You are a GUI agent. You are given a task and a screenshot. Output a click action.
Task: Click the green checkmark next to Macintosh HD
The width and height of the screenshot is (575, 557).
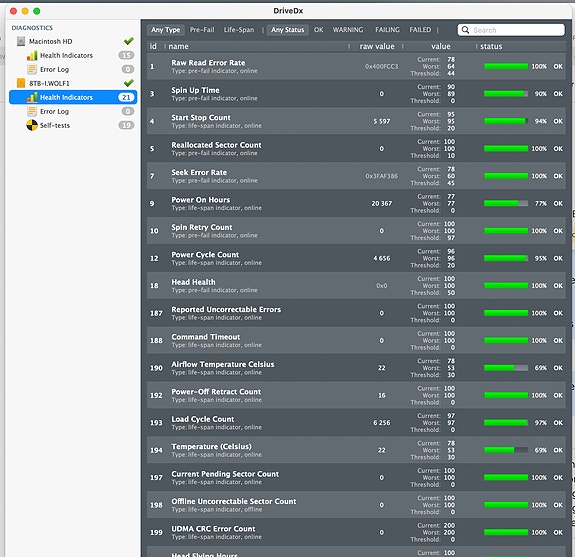pos(129,41)
